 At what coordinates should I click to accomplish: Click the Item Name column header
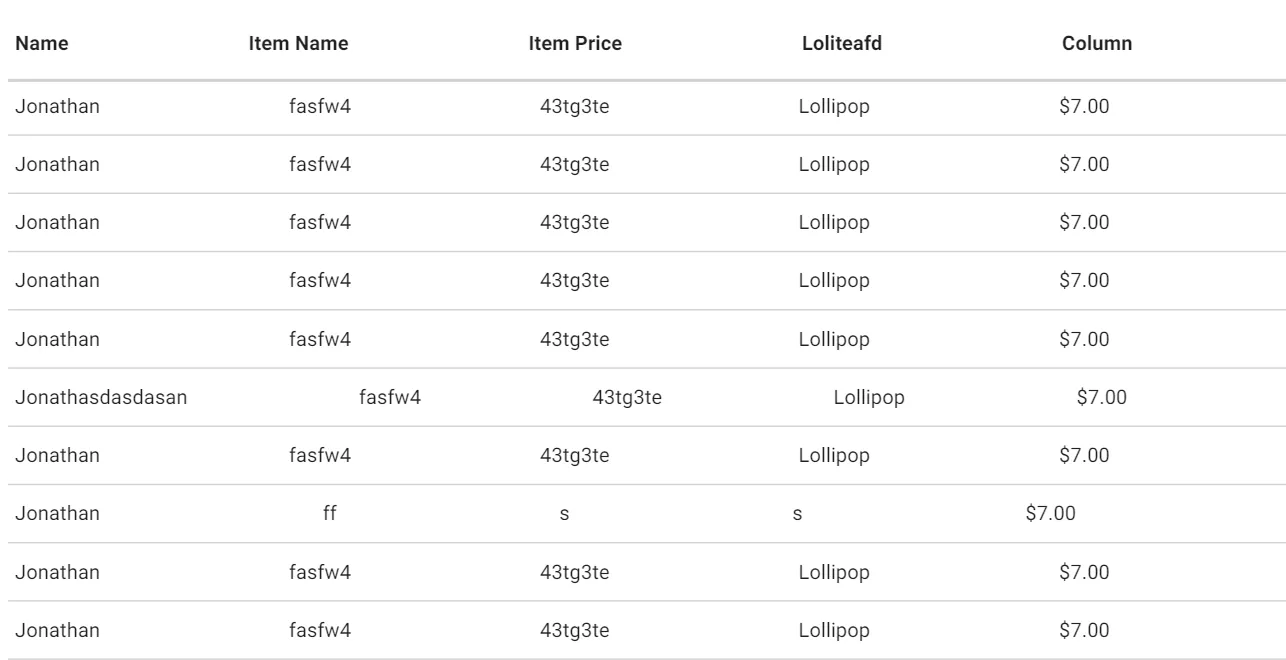tap(298, 44)
